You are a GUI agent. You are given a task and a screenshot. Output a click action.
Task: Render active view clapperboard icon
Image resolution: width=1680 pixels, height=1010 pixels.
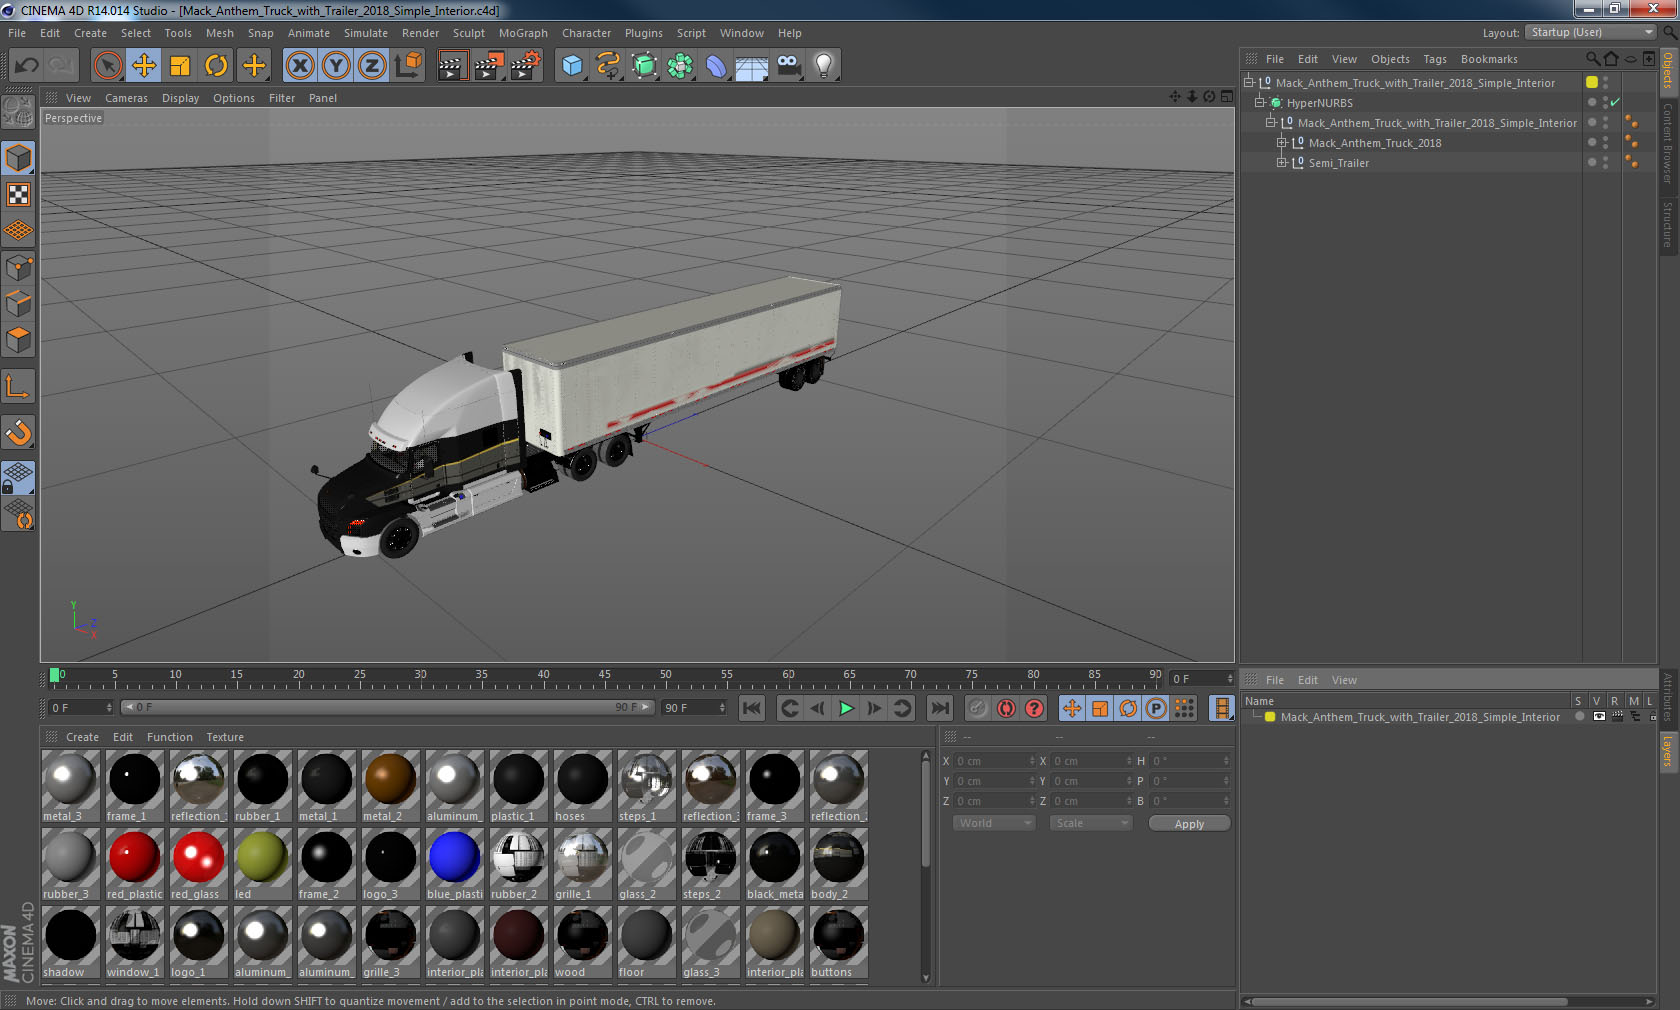tap(452, 66)
